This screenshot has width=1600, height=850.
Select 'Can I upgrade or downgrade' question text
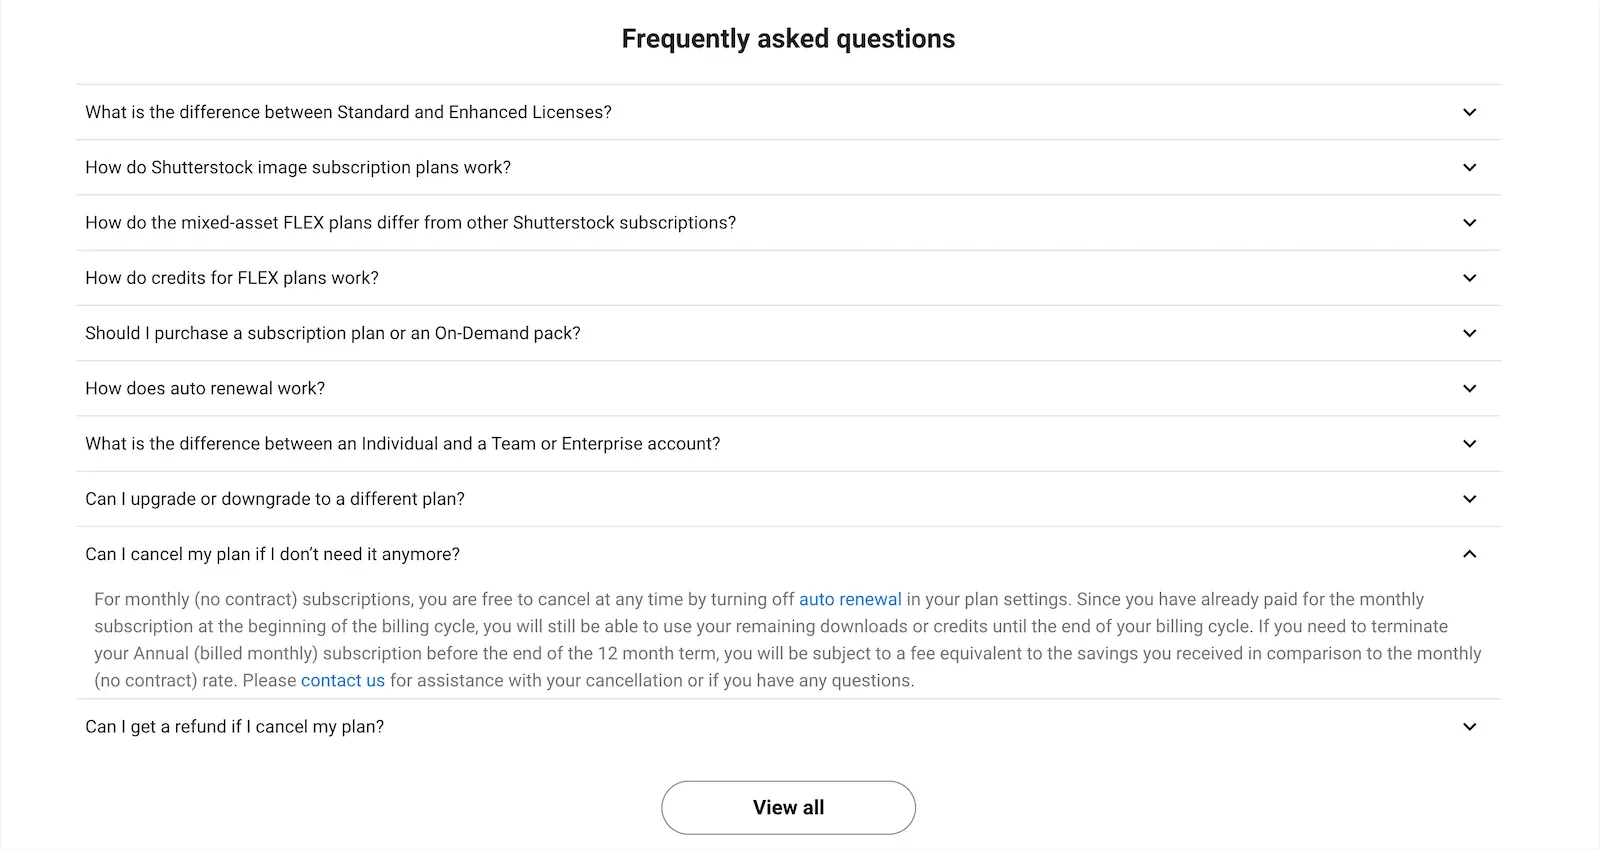pos(275,499)
